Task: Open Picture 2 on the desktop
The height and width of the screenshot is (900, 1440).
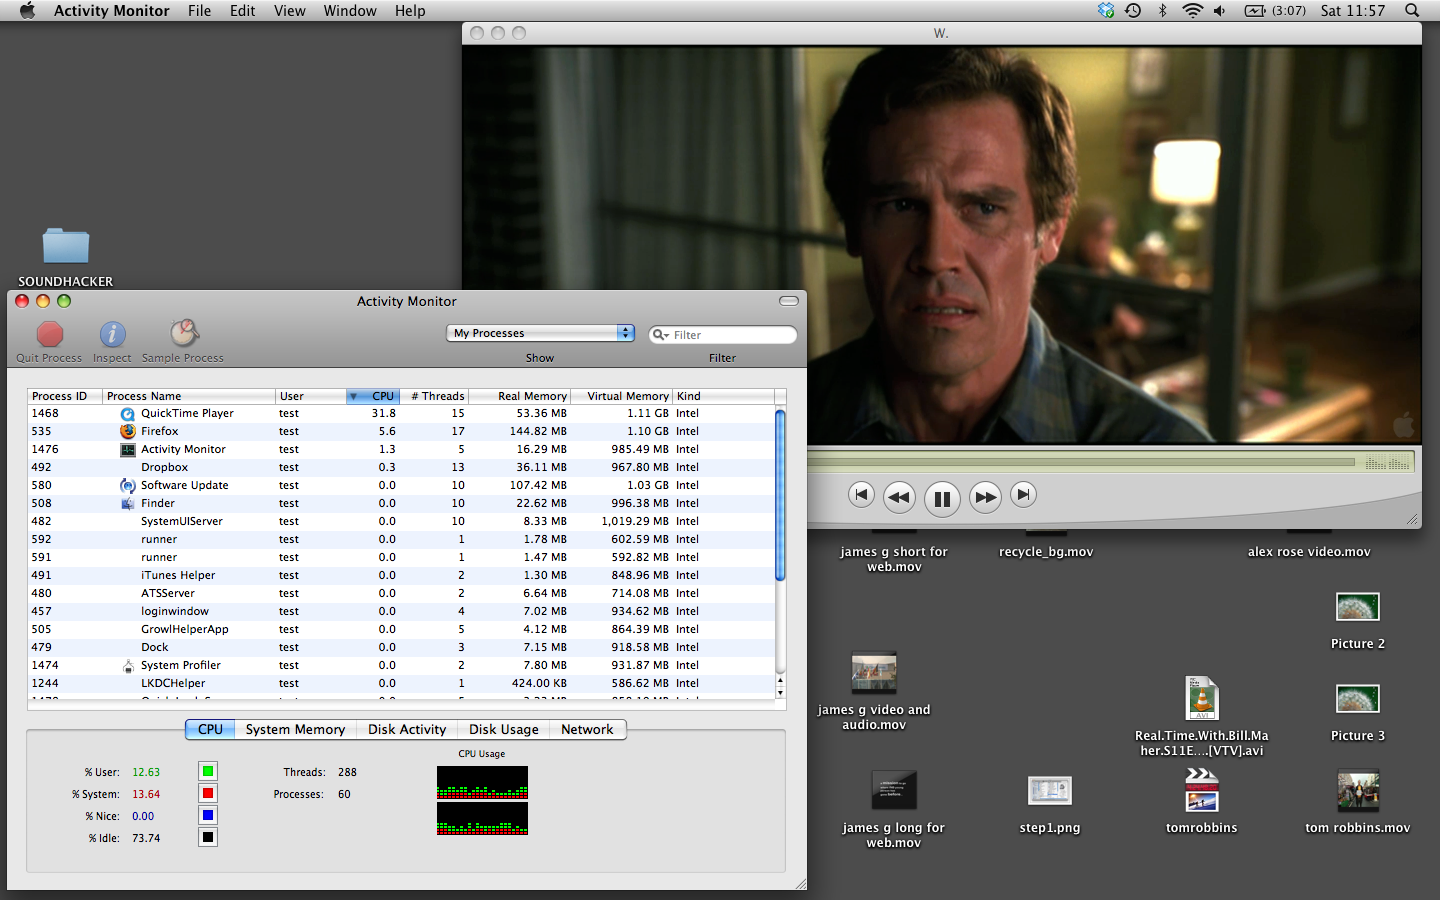Action: coord(1358,607)
